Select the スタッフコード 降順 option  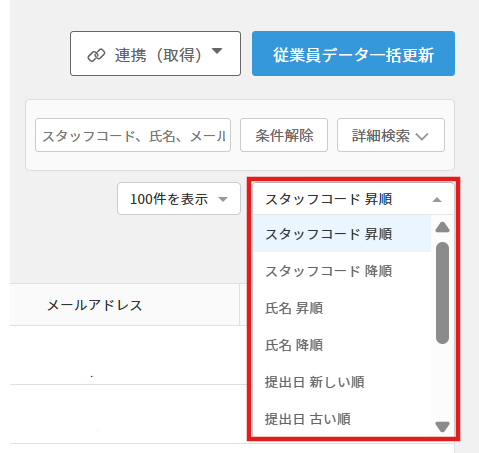[x=342, y=271]
